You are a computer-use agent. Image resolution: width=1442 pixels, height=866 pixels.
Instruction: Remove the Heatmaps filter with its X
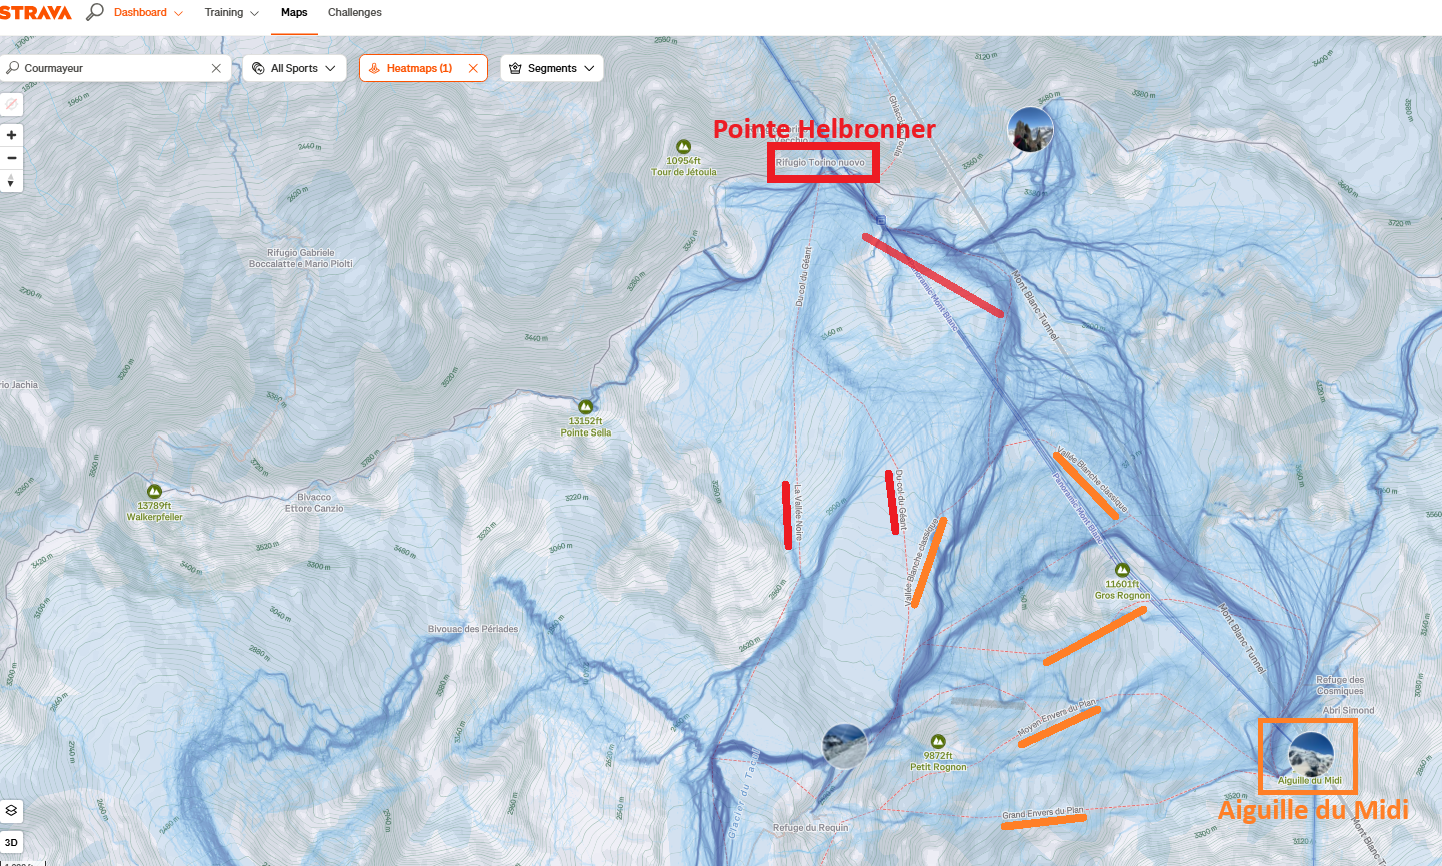coord(473,68)
